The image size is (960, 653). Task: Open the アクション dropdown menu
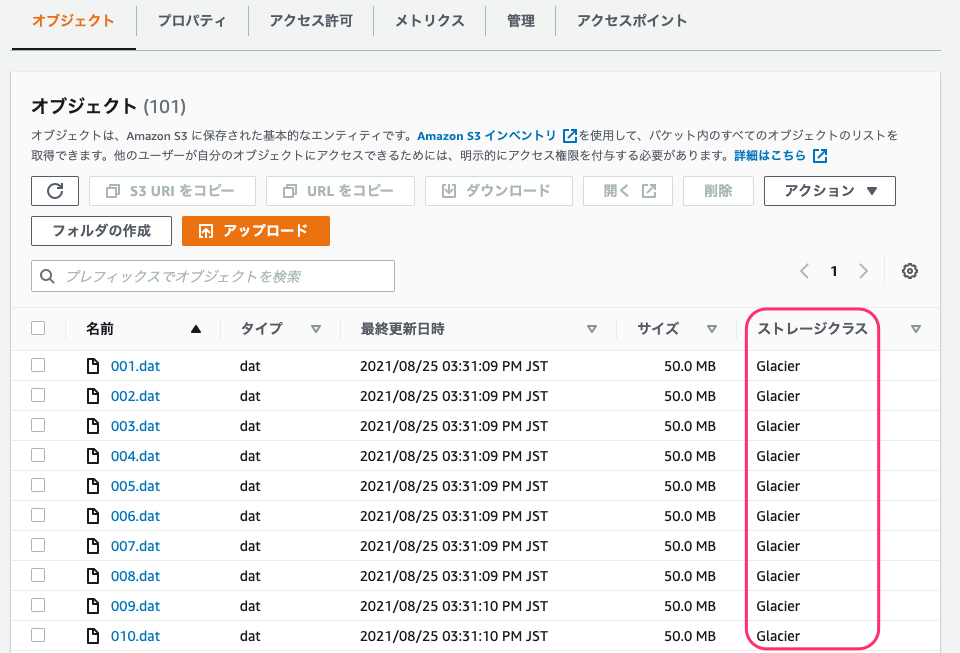[x=830, y=191]
